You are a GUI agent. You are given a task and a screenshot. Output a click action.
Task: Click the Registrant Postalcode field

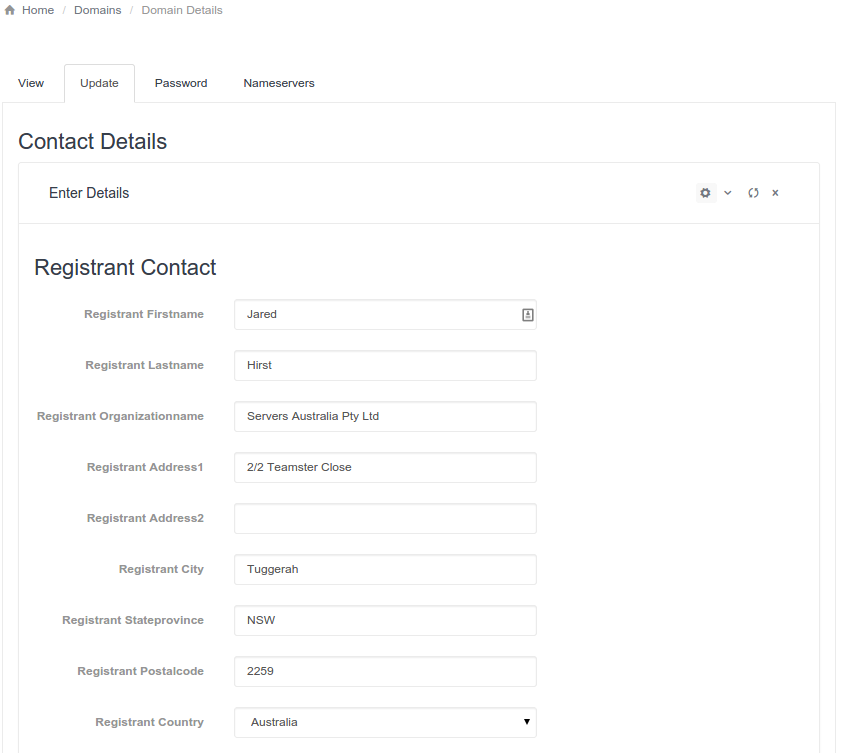click(385, 672)
